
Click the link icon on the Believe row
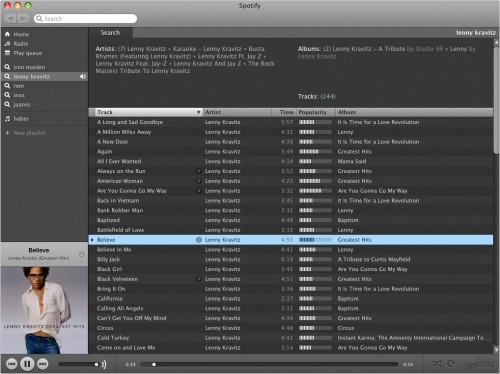[199, 240]
